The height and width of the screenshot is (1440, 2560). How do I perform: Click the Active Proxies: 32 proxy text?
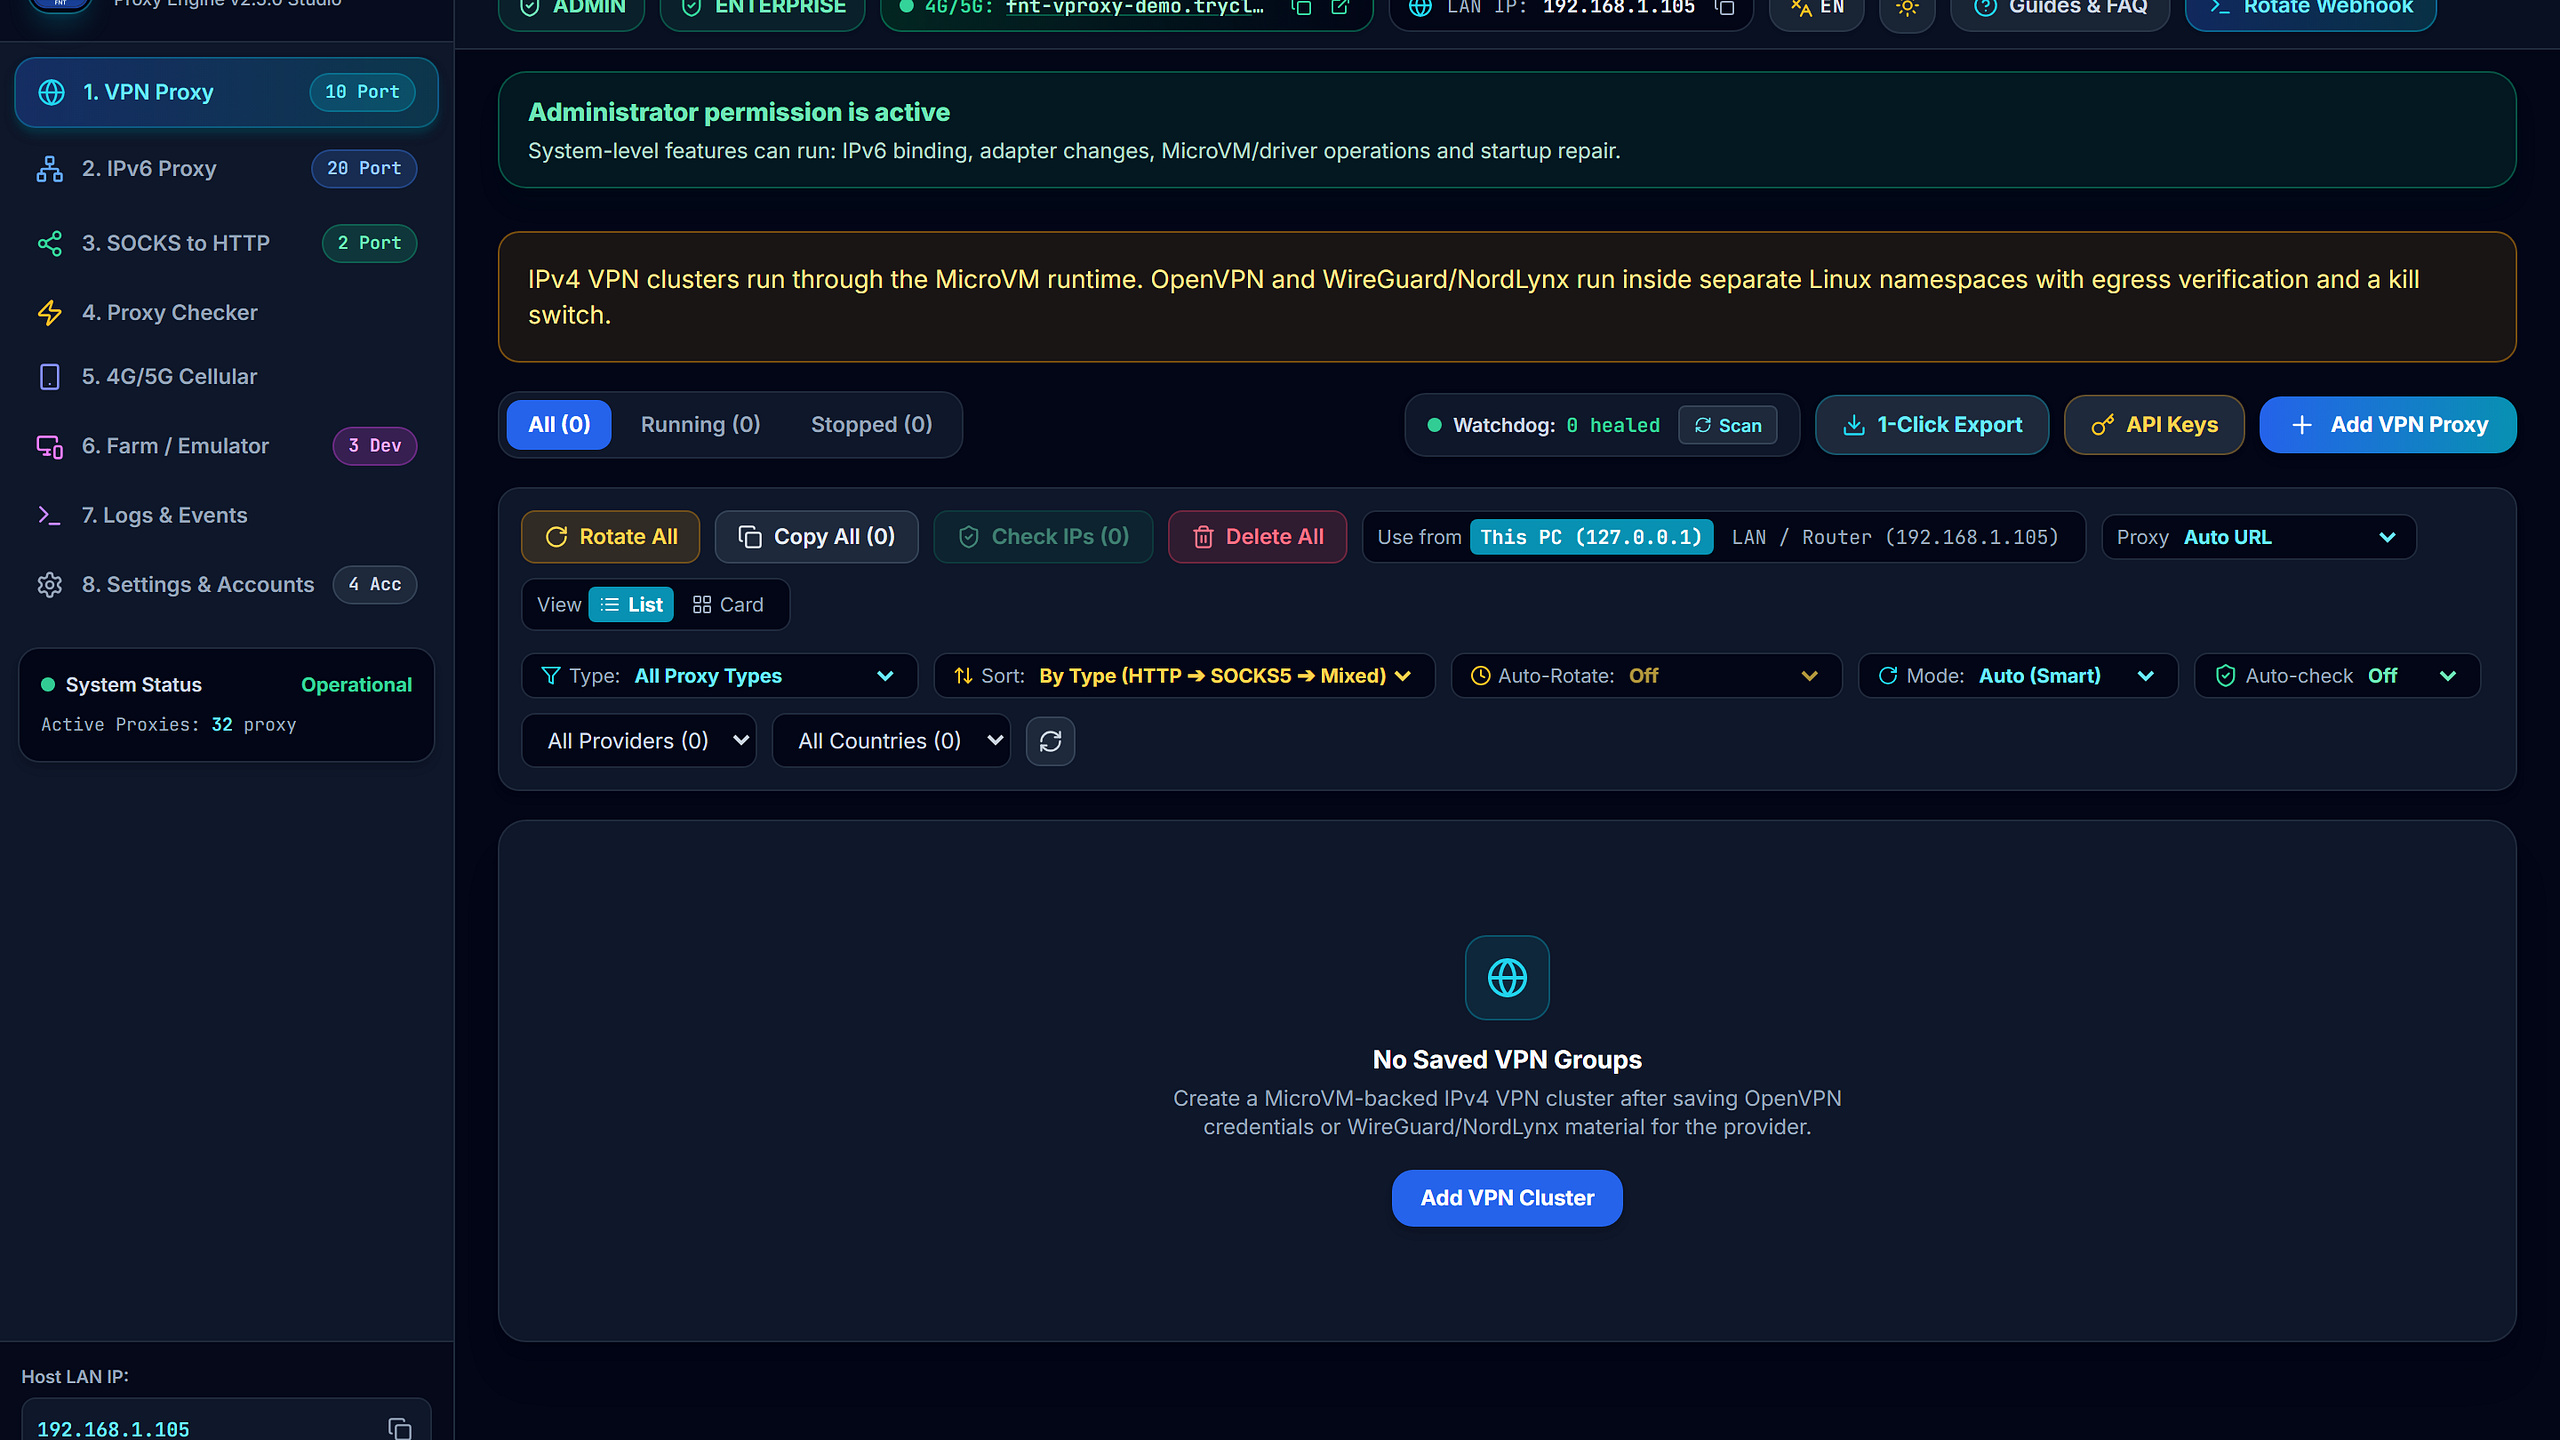169,725
